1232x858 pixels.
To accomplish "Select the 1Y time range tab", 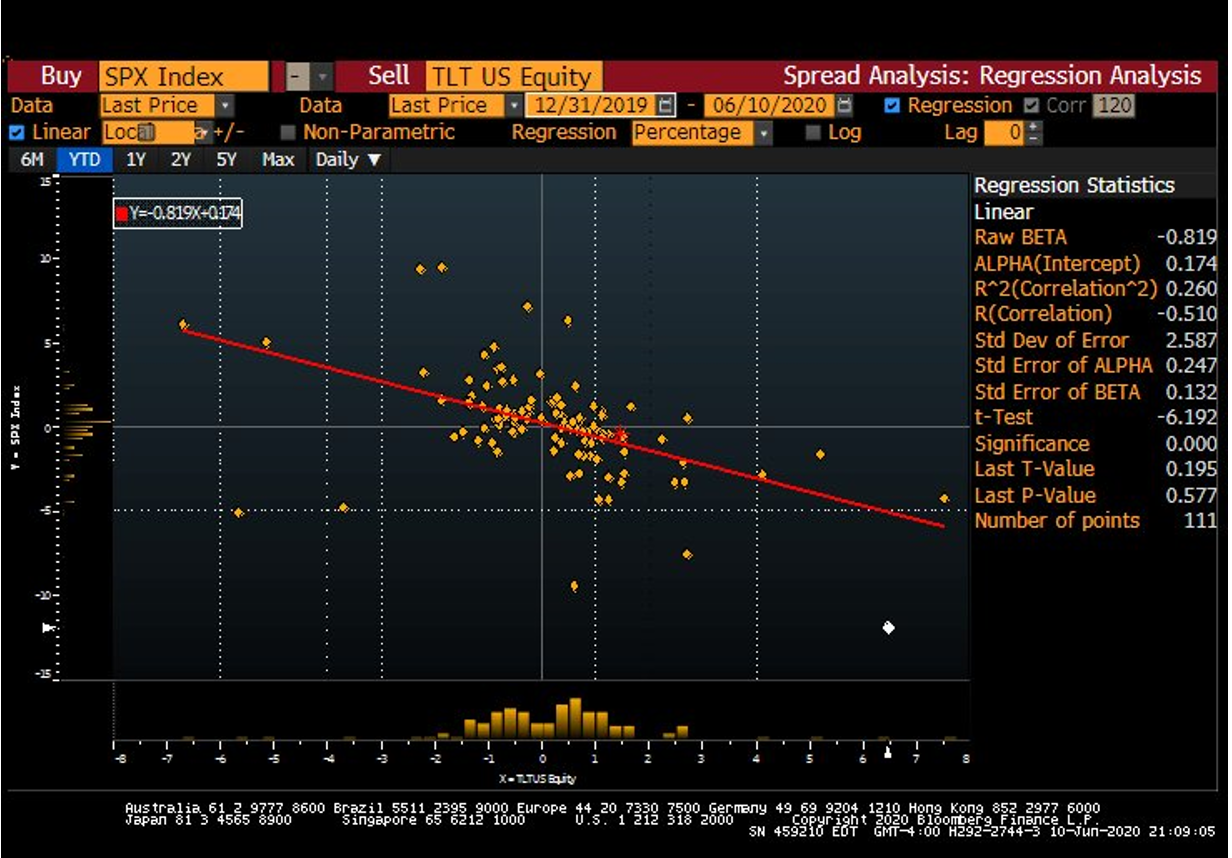I will [136, 160].
